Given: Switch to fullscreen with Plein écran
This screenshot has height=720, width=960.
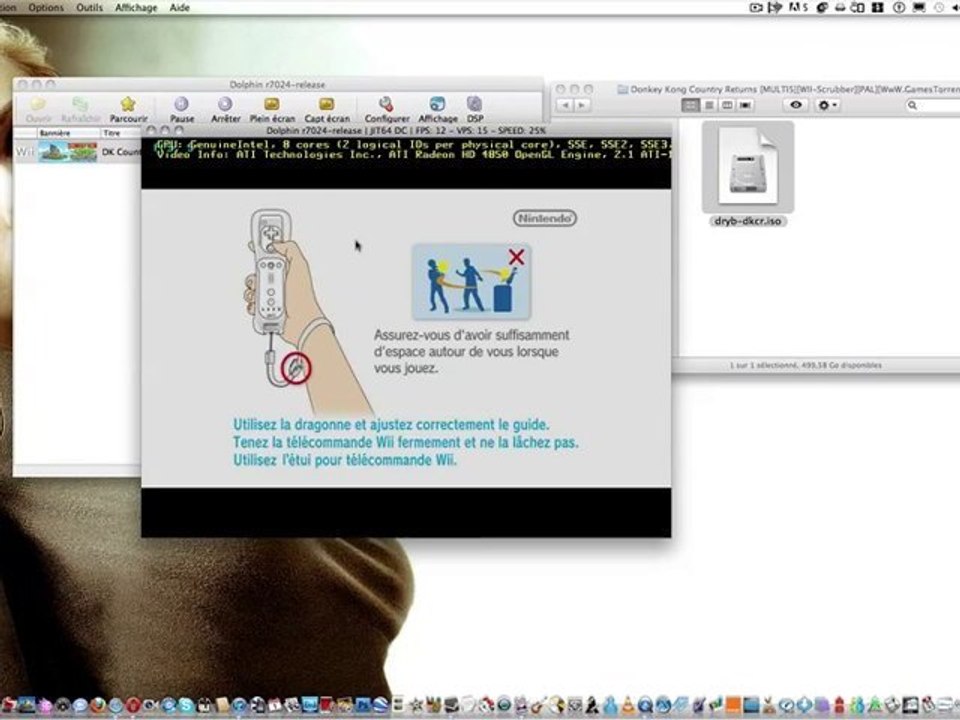Looking at the screenshot, I should tap(272, 108).
